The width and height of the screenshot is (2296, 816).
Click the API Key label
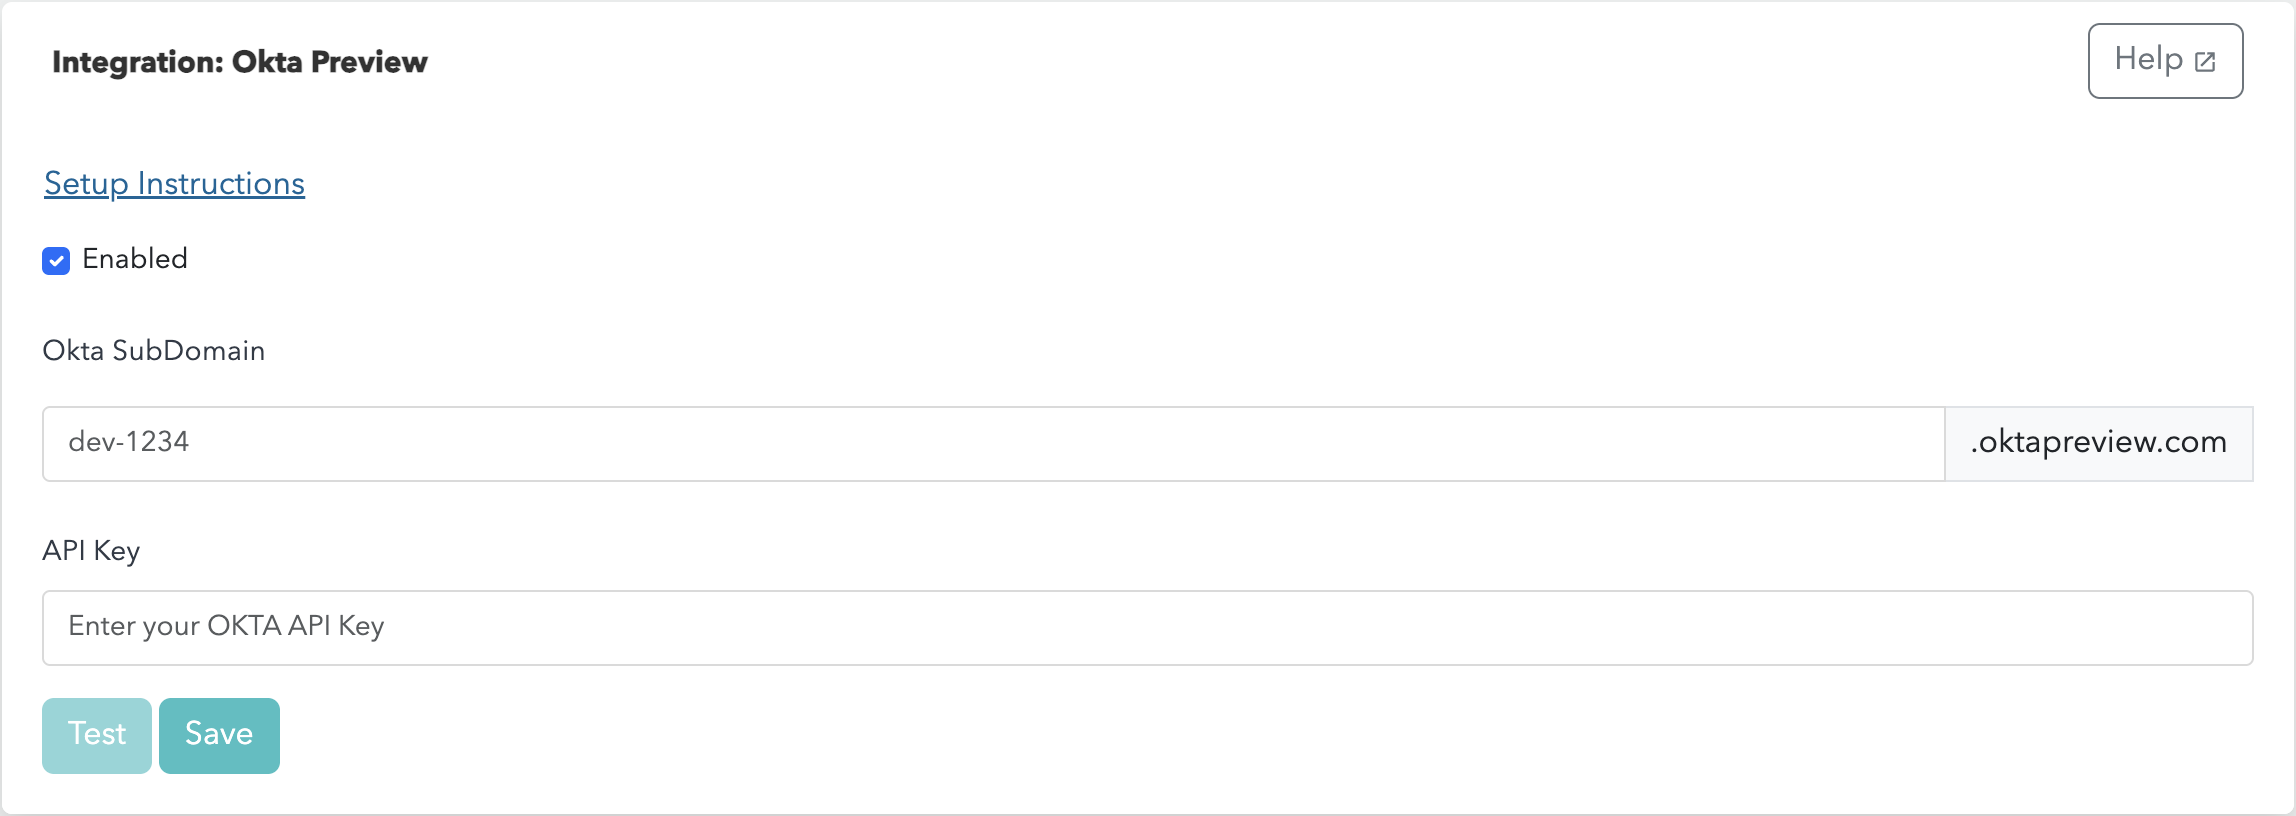(91, 551)
